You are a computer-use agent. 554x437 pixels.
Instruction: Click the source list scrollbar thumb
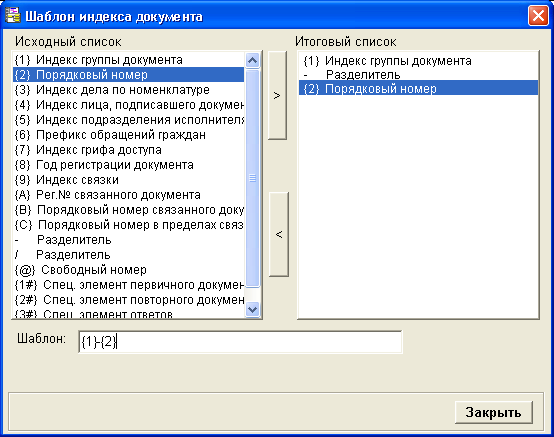[252, 178]
